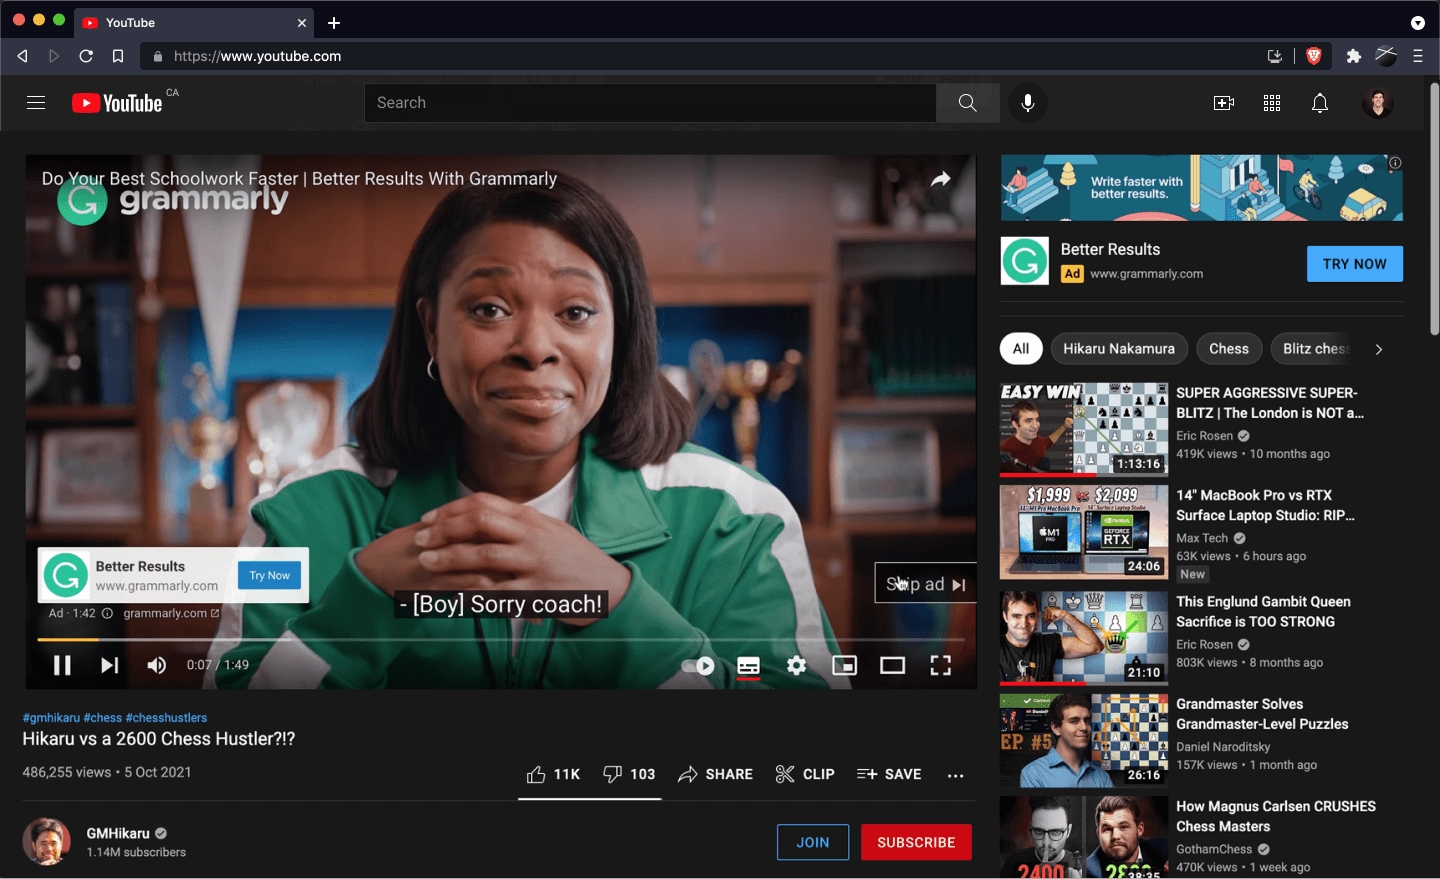Open the notifications bell
This screenshot has height=879, width=1440.
[1320, 103]
